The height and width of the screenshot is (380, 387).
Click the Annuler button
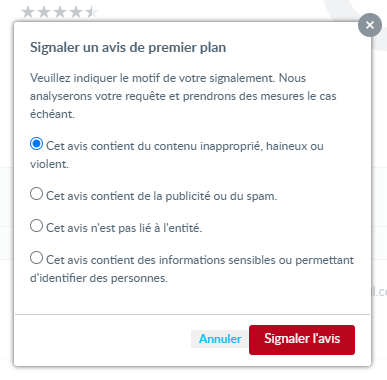pyautogui.click(x=220, y=339)
